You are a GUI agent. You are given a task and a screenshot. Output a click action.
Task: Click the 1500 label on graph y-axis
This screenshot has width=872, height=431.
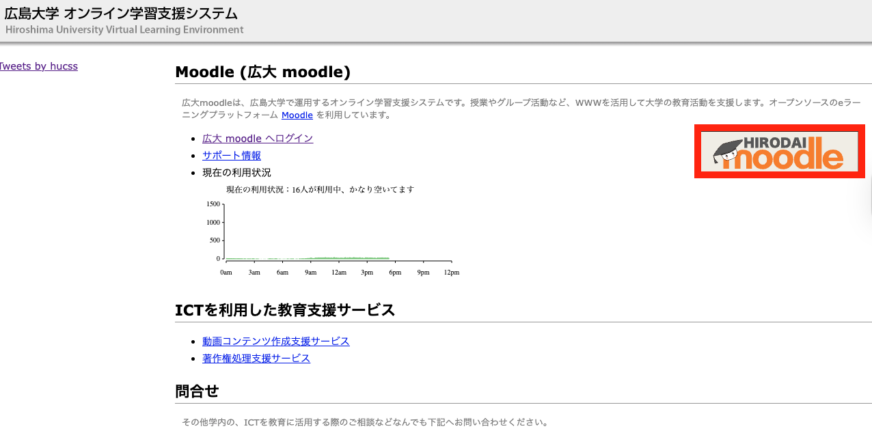tap(212, 204)
